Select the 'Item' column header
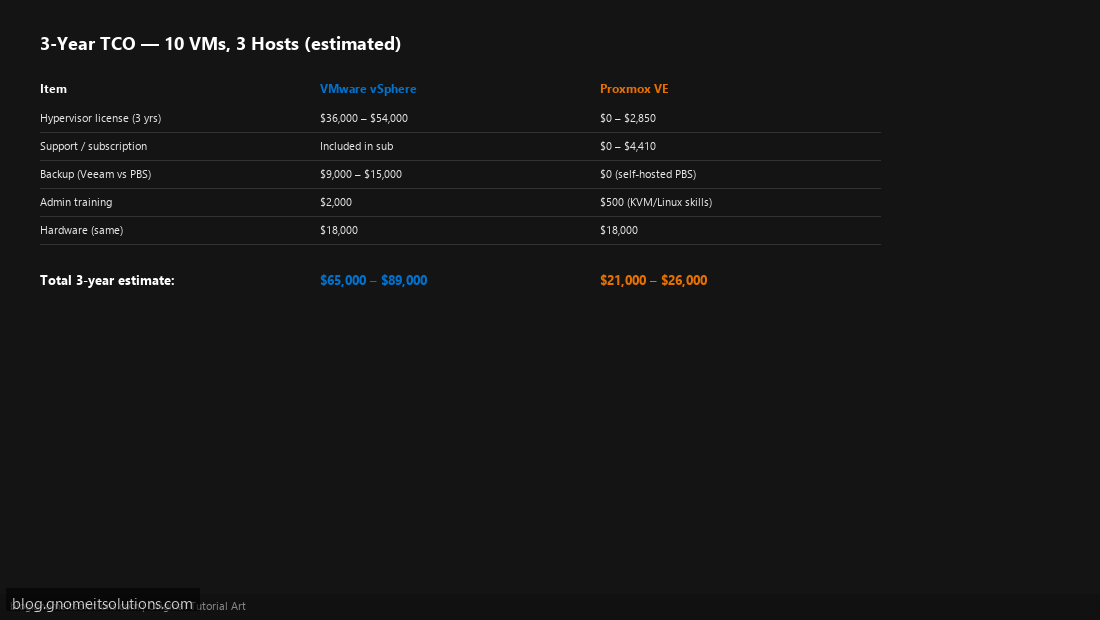The width and height of the screenshot is (1100, 620). coord(53,89)
